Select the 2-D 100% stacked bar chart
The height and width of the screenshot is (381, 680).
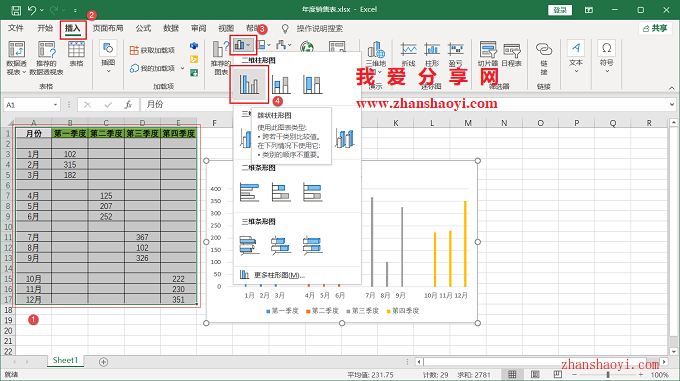(x=312, y=192)
